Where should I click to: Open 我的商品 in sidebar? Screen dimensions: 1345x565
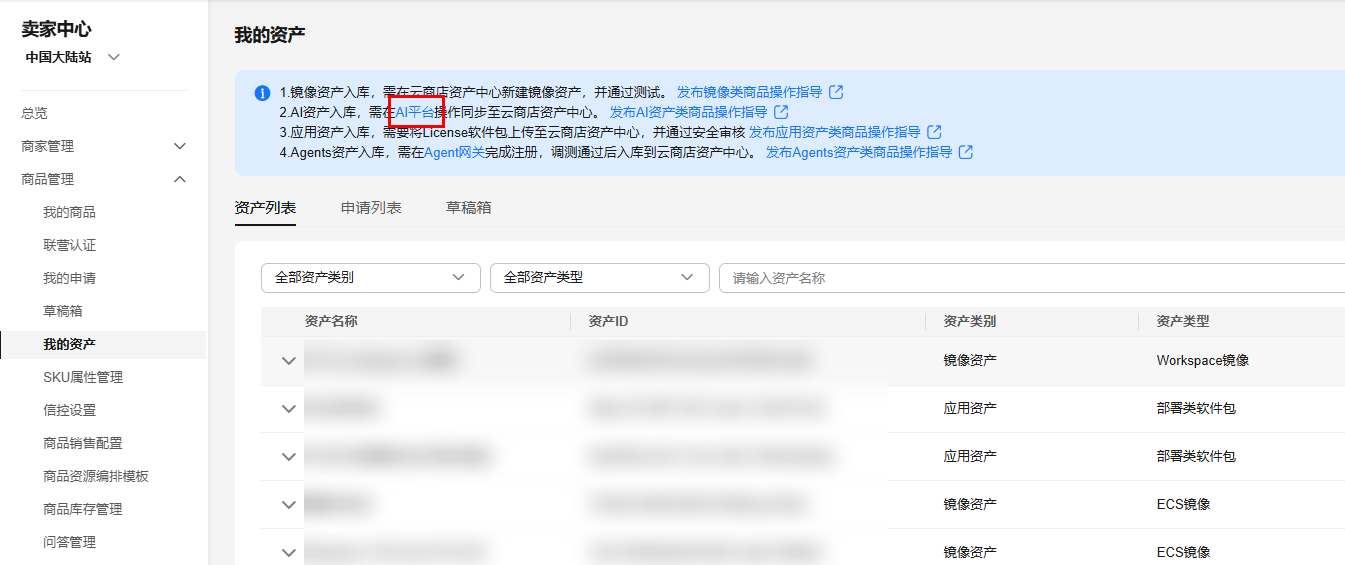point(69,212)
